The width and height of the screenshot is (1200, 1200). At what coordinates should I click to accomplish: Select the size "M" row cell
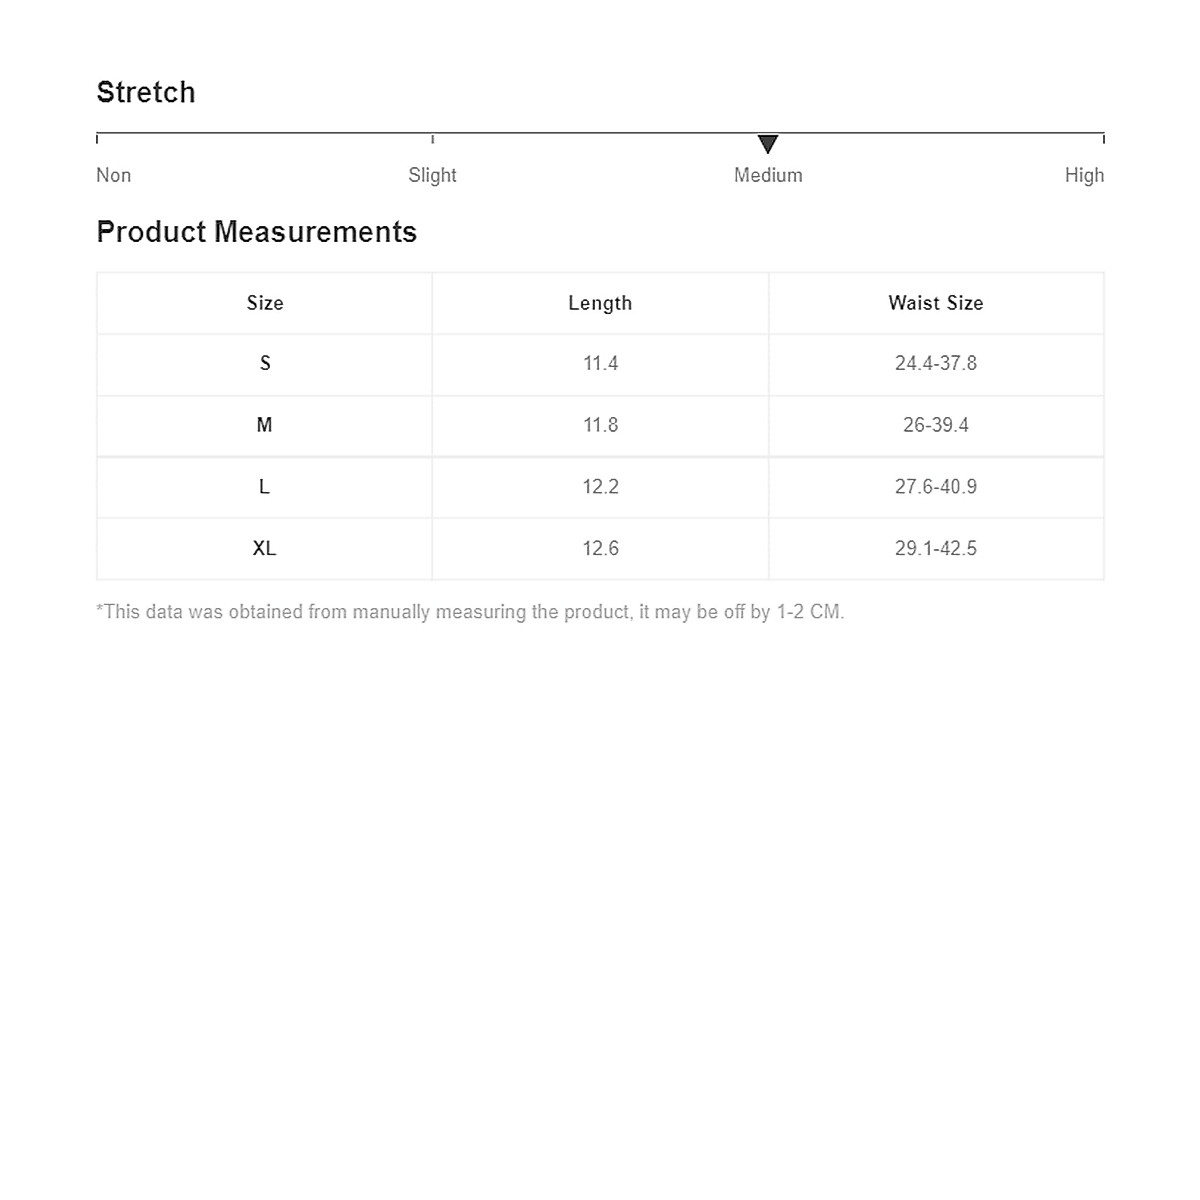click(x=265, y=425)
